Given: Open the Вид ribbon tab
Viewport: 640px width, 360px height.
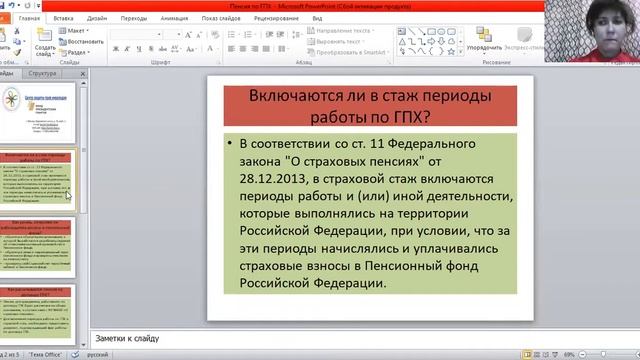Looking at the screenshot, I should (x=317, y=18).
